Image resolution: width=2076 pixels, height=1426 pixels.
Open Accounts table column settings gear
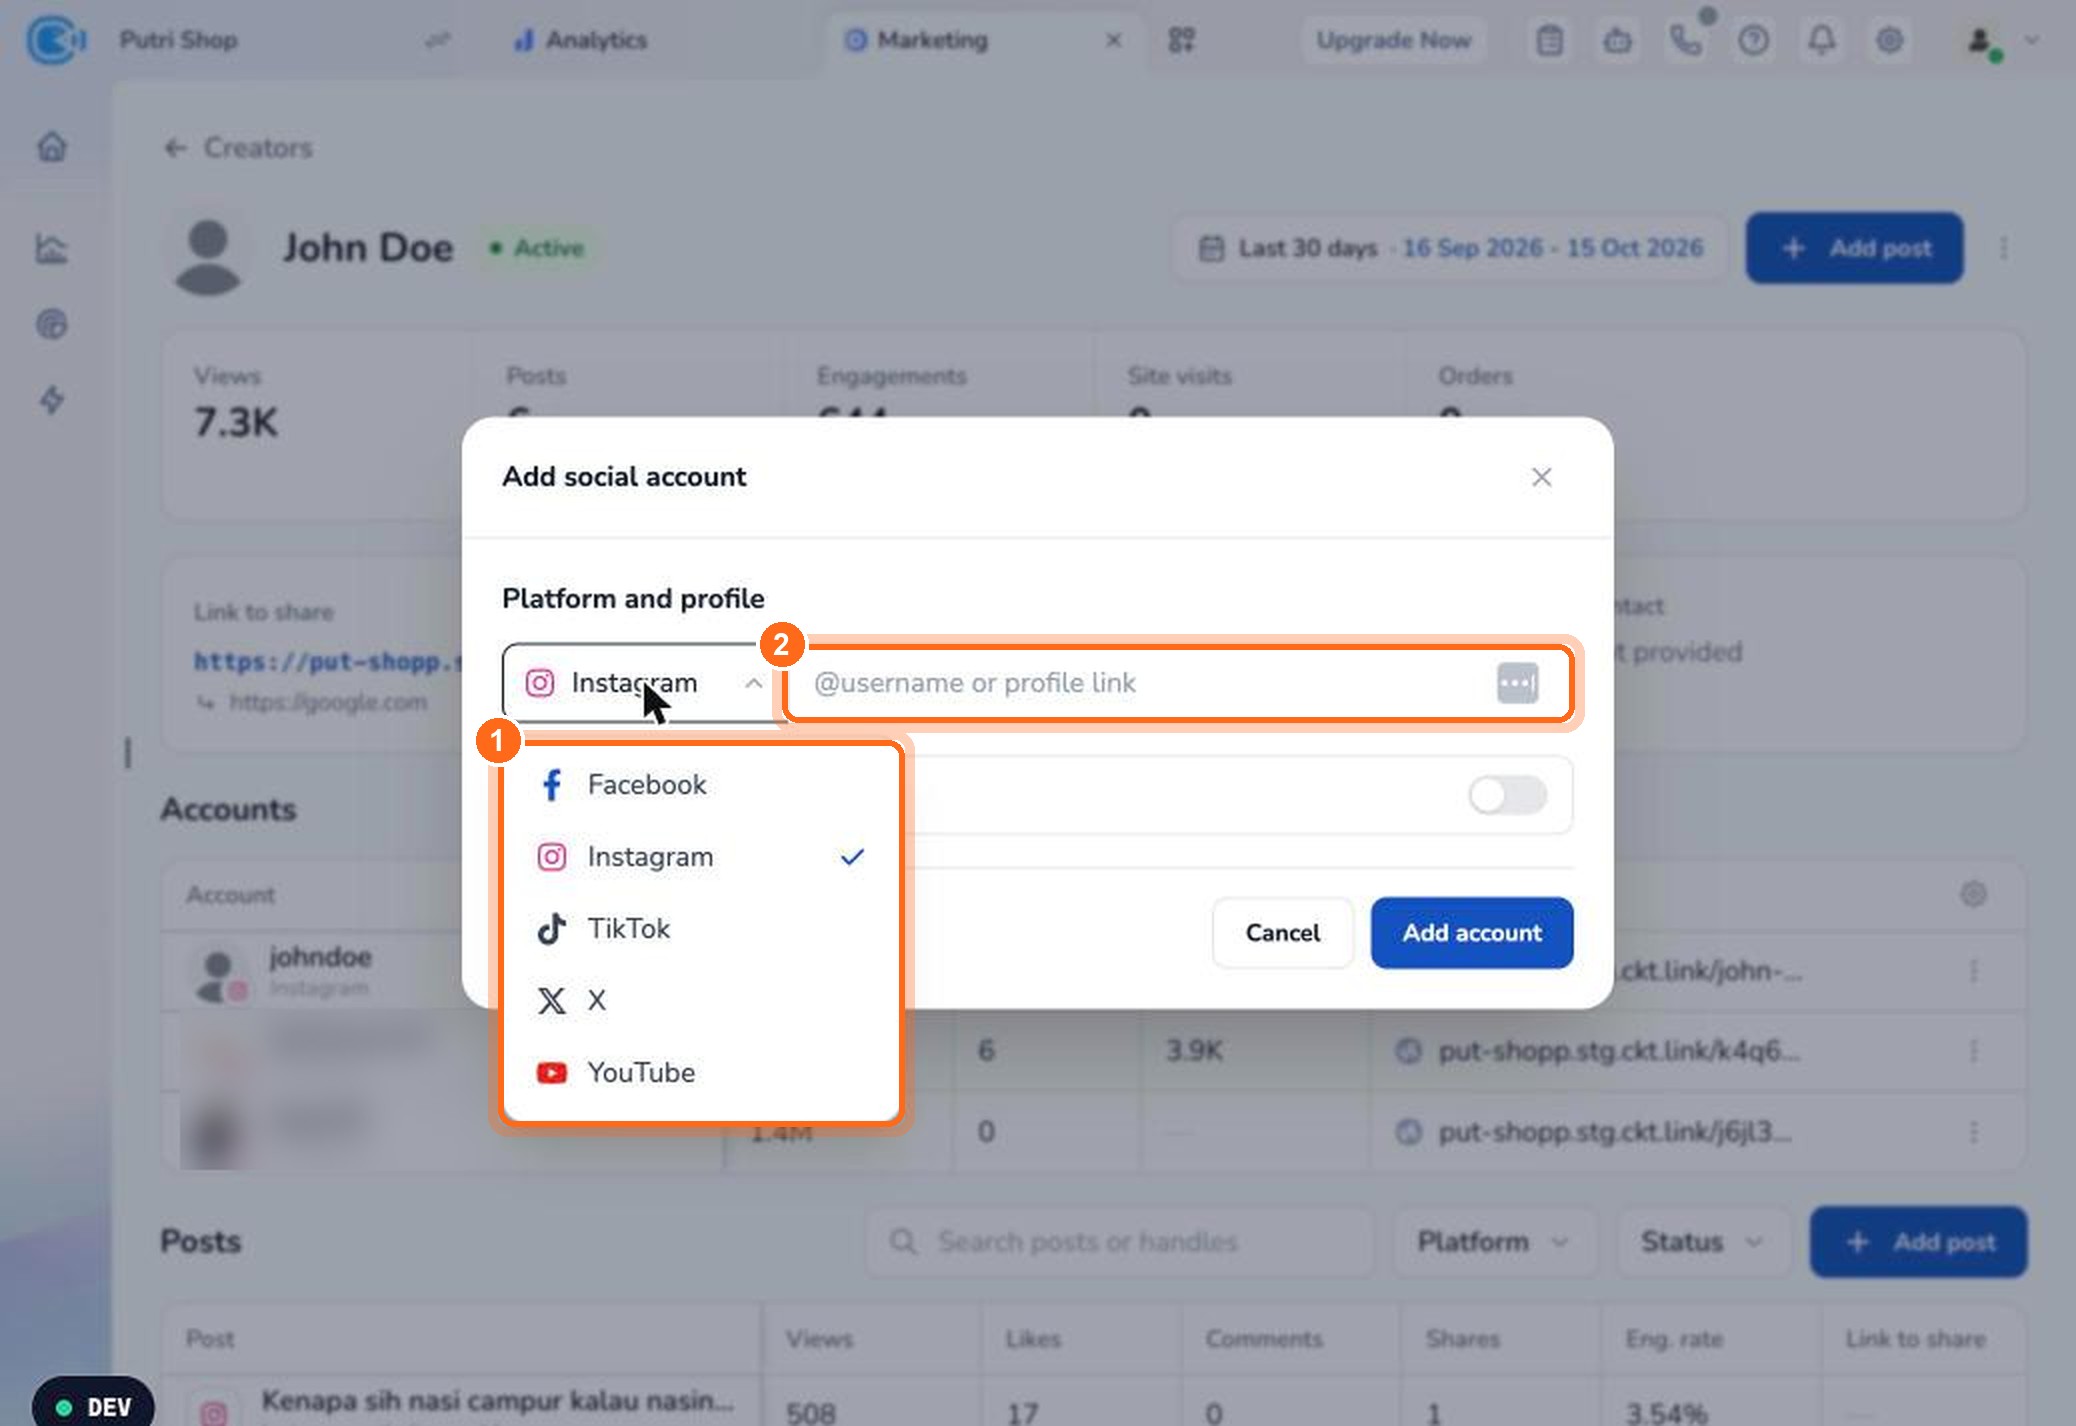click(1973, 894)
